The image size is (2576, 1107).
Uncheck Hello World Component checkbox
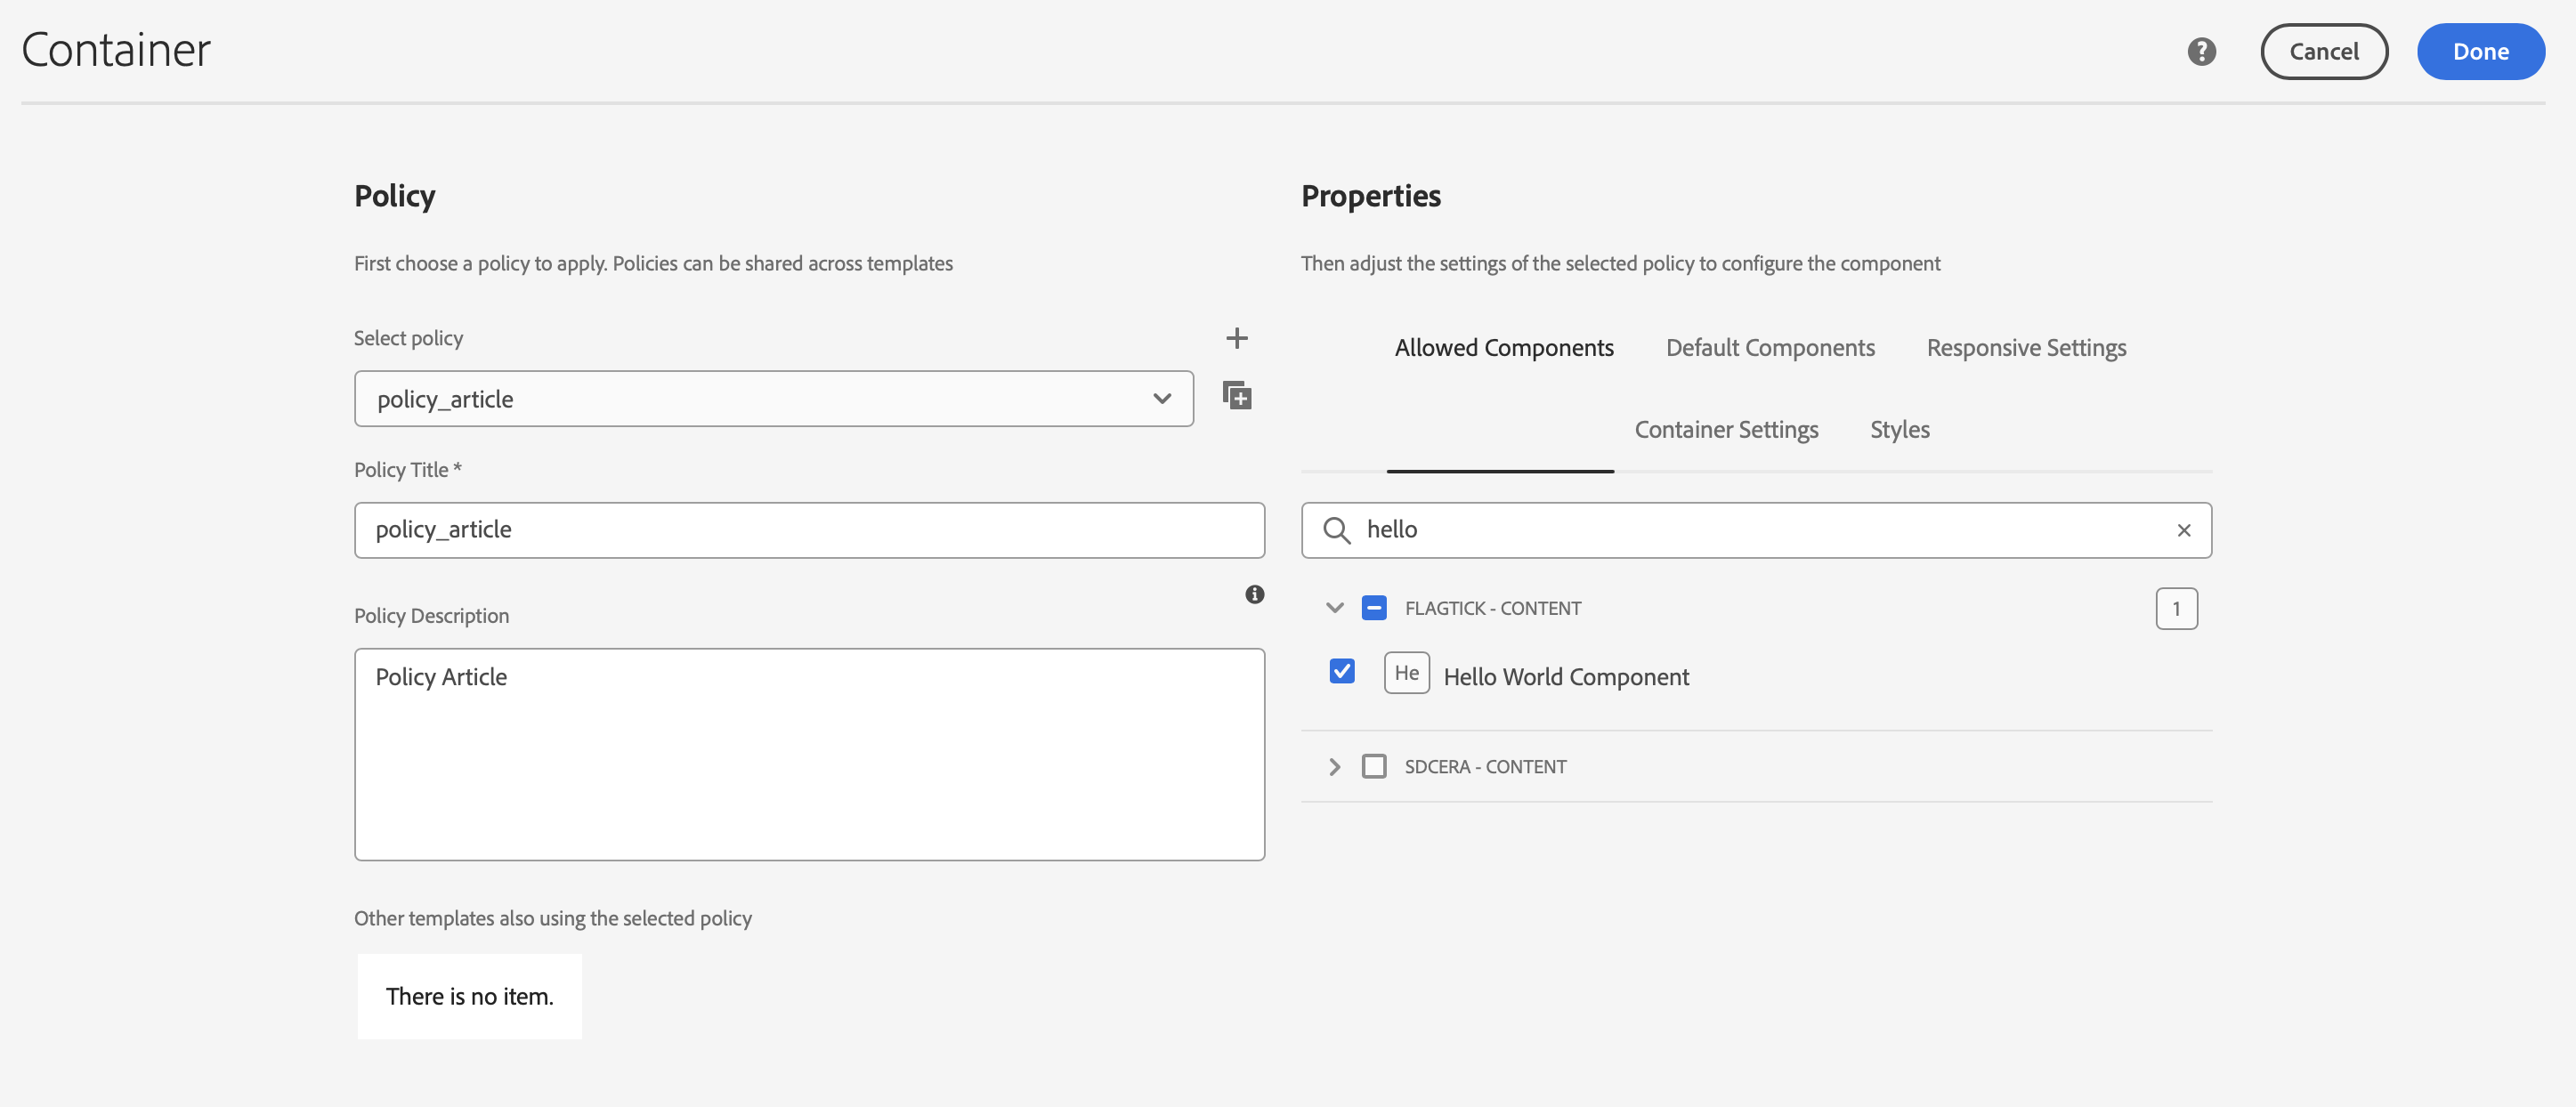(x=1342, y=671)
